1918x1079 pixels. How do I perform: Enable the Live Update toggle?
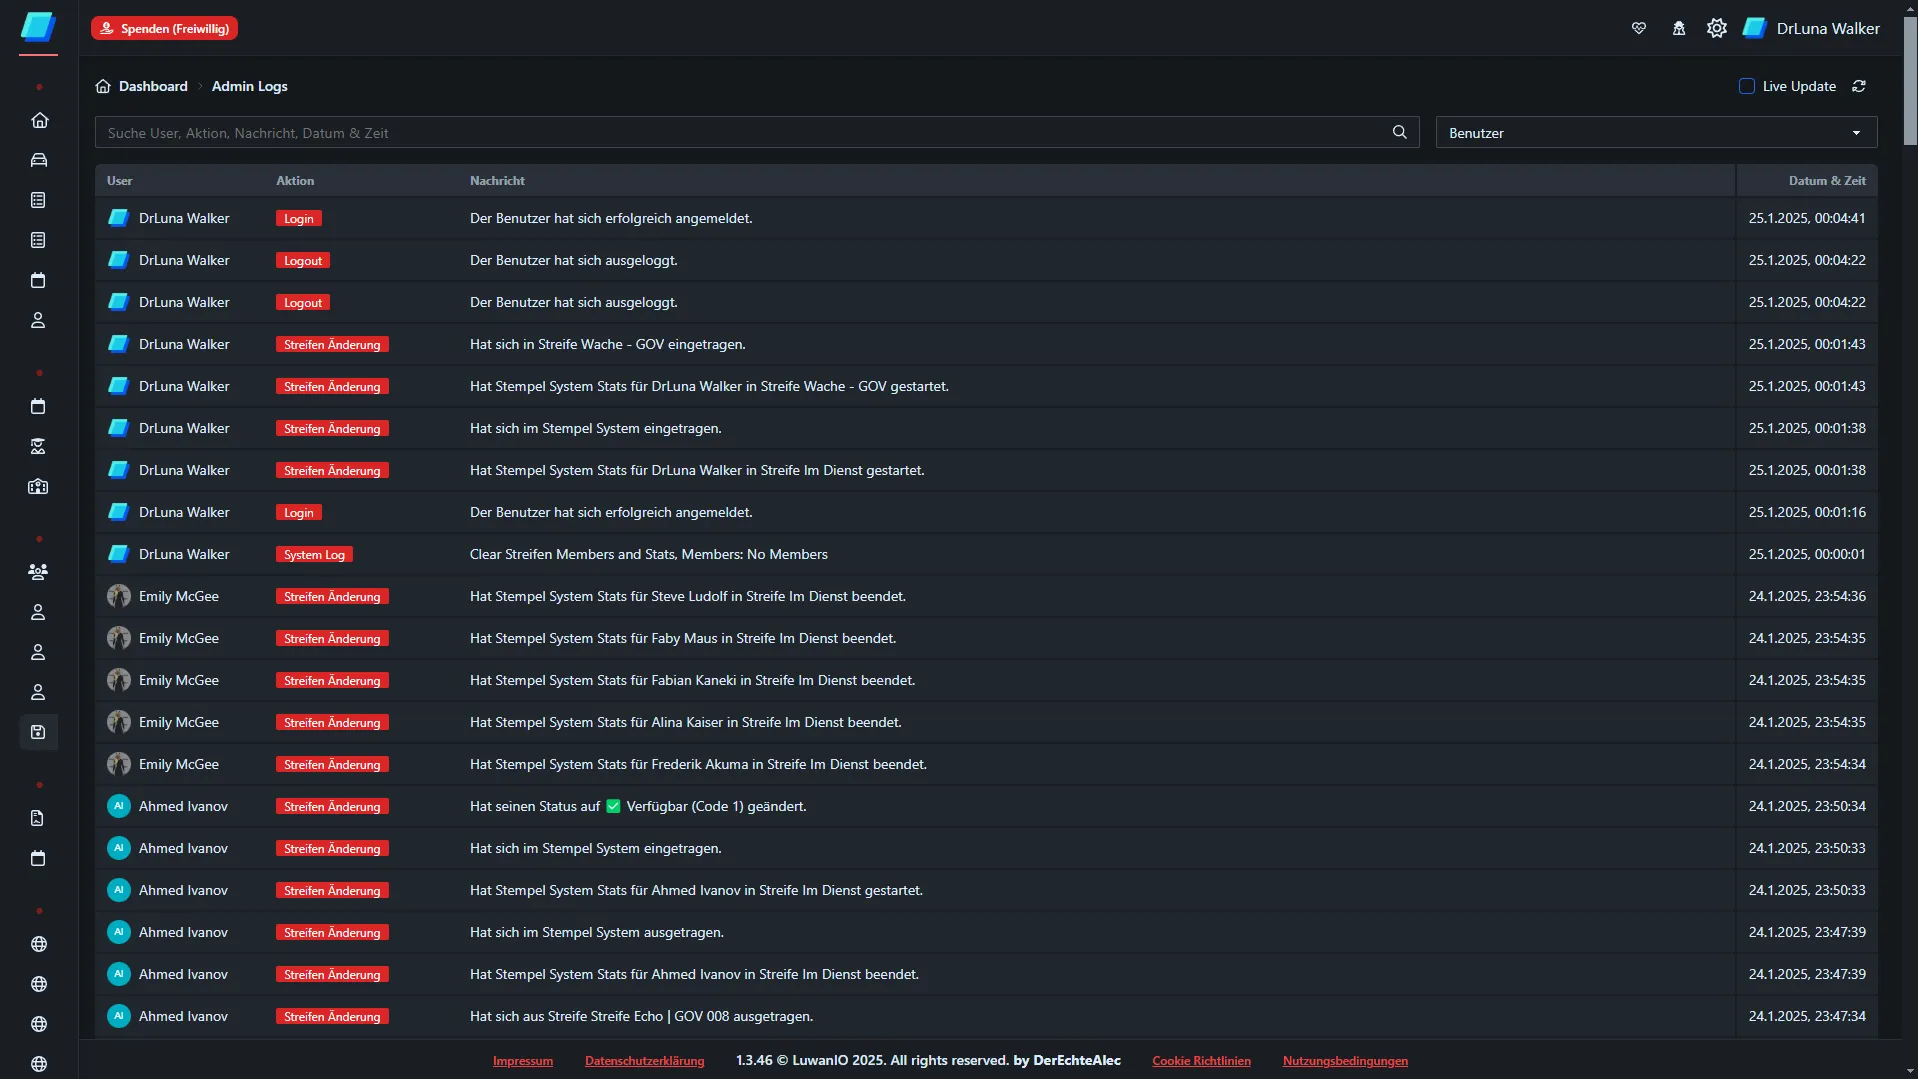click(1747, 86)
